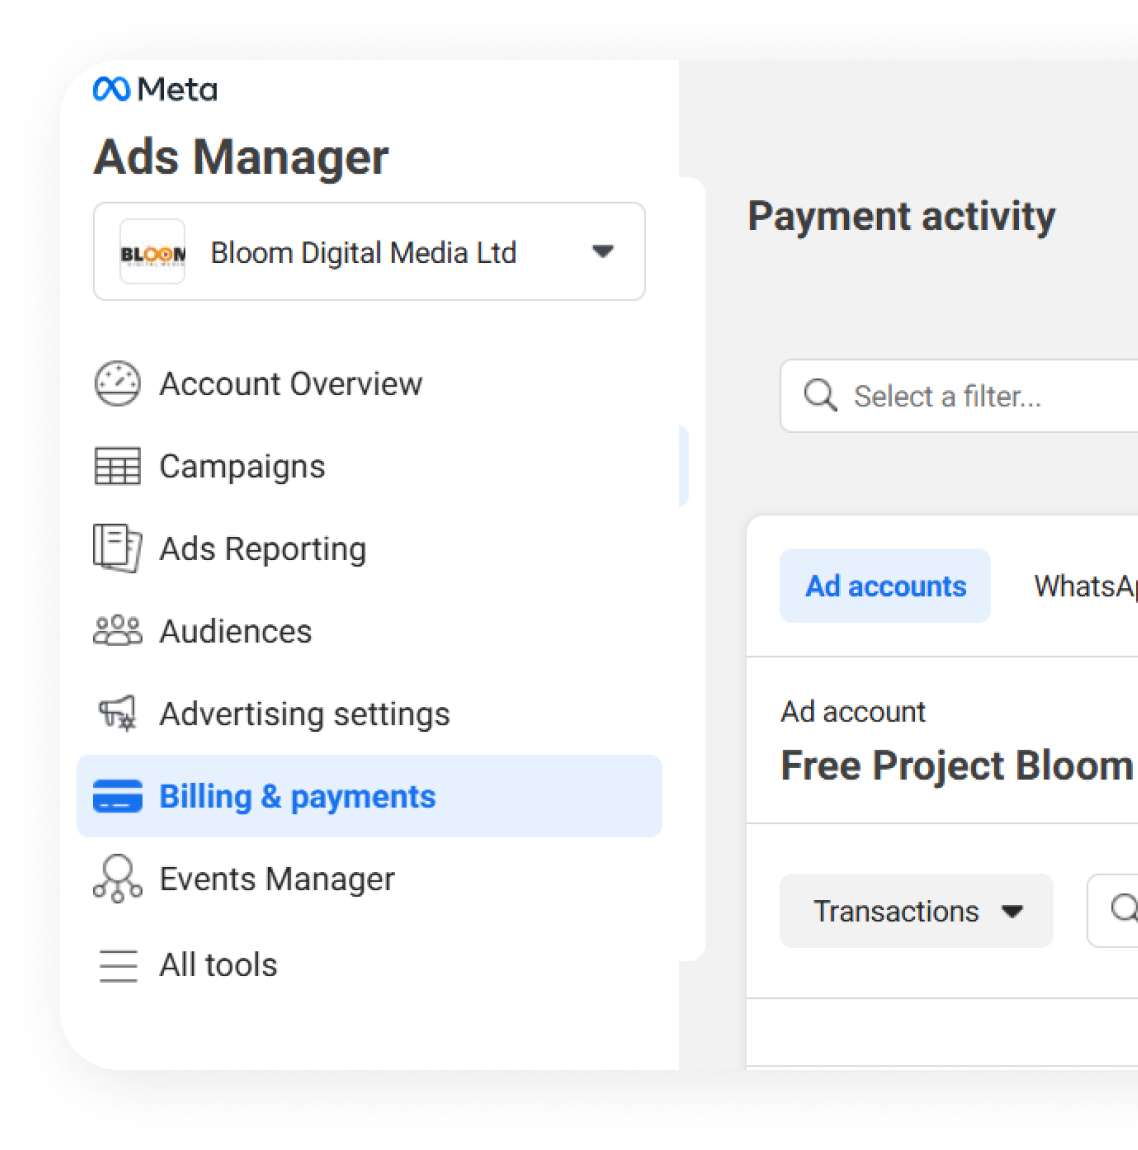Click the Free Project Bloom account name
Viewport: 1138px width, 1150px height.
[956, 766]
